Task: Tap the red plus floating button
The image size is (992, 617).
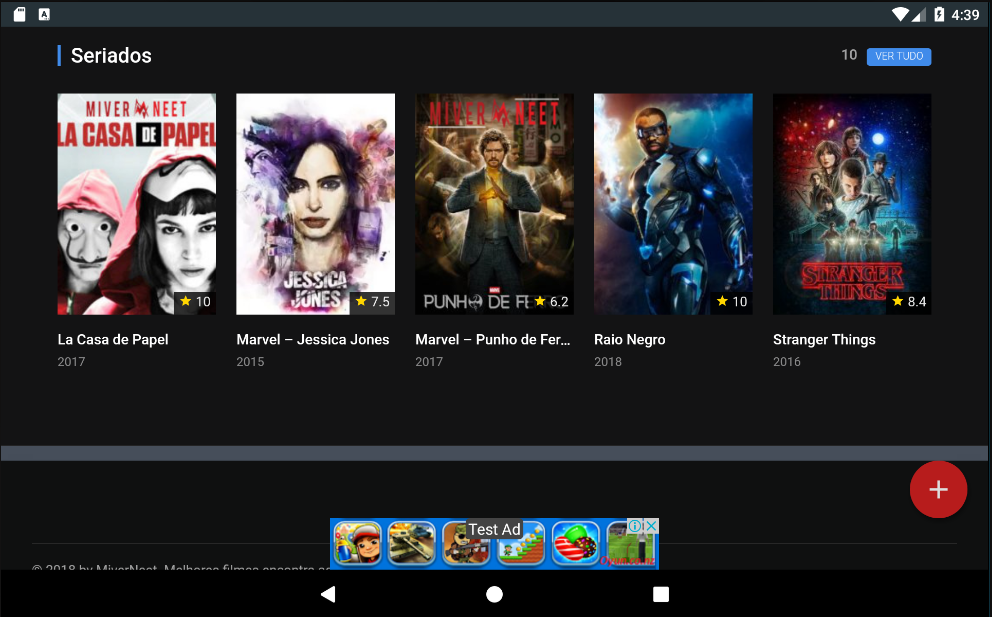Action: 938,489
